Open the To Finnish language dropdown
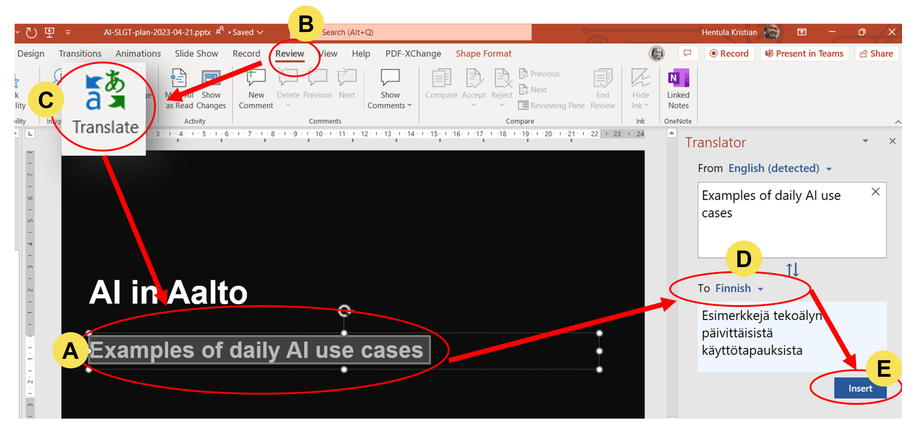Screen dimensions: 912x432 coord(738,289)
